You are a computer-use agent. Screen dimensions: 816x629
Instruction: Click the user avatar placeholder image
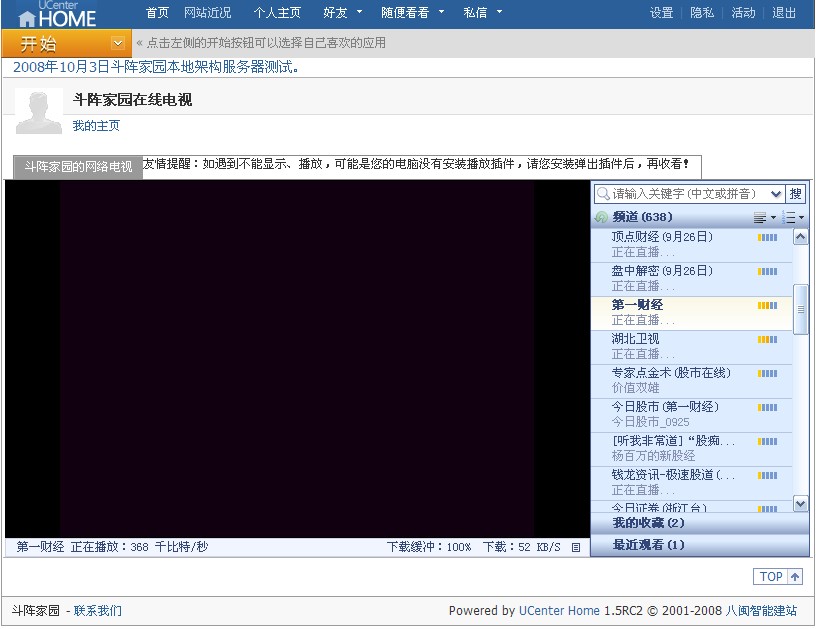pyautogui.click(x=39, y=111)
